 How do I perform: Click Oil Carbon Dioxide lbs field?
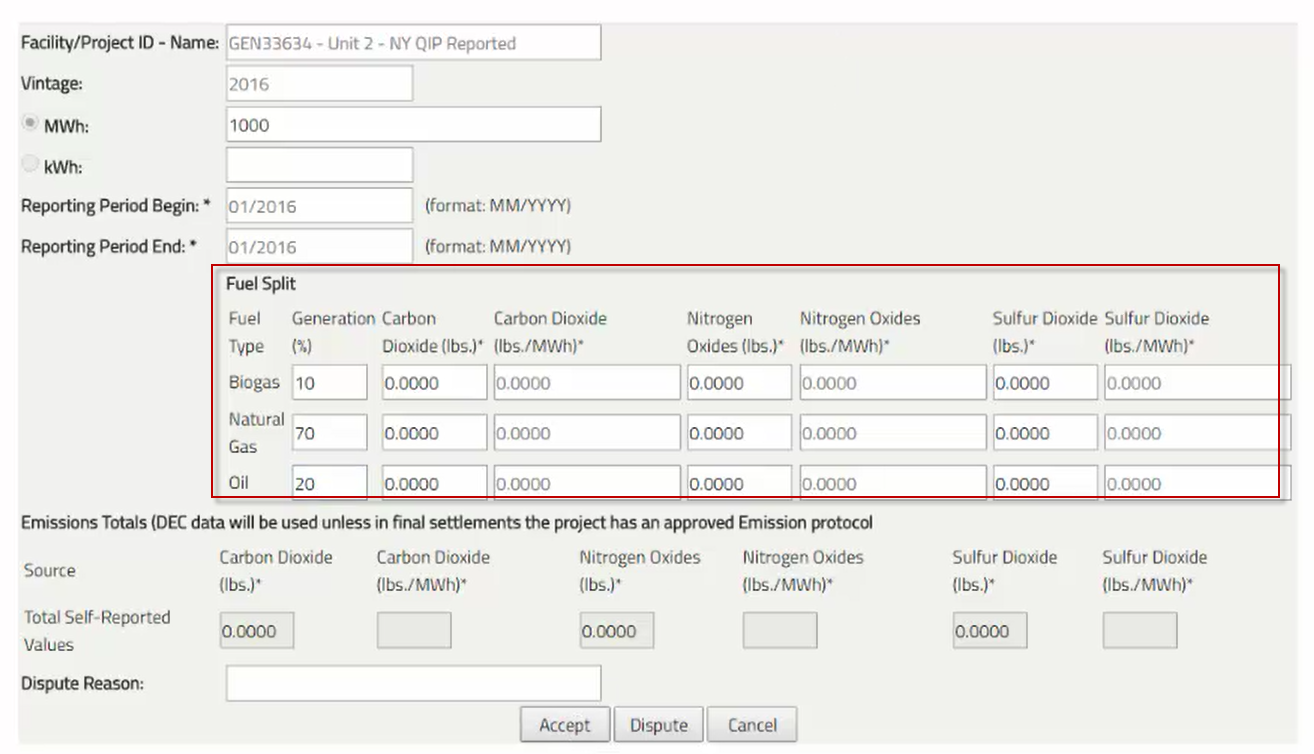[x=434, y=483]
